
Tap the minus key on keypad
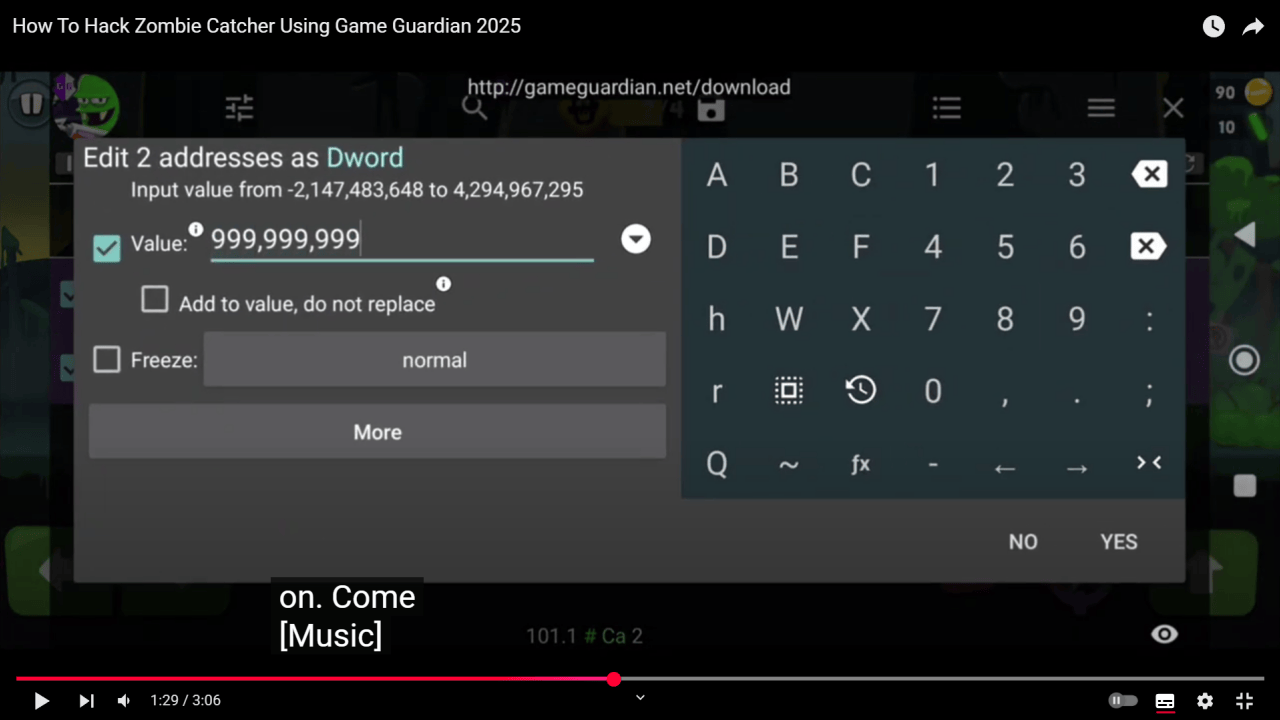pyautogui.click(x=933, y=464)
